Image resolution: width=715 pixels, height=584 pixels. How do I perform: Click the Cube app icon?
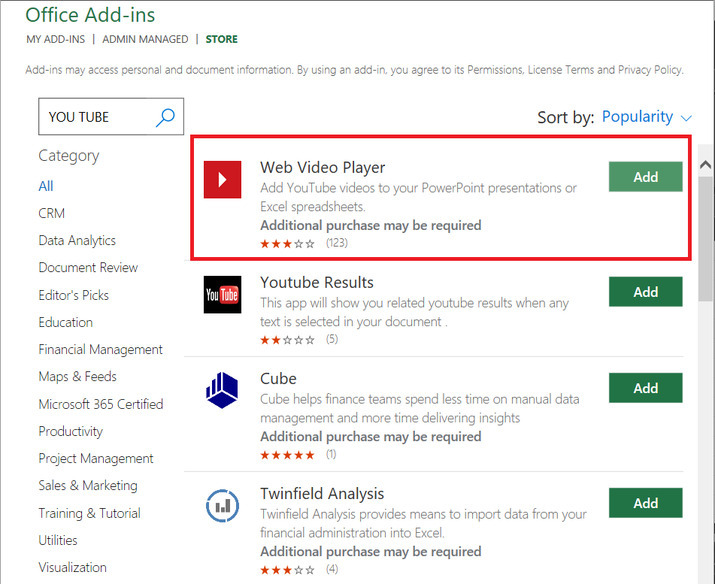222,390
